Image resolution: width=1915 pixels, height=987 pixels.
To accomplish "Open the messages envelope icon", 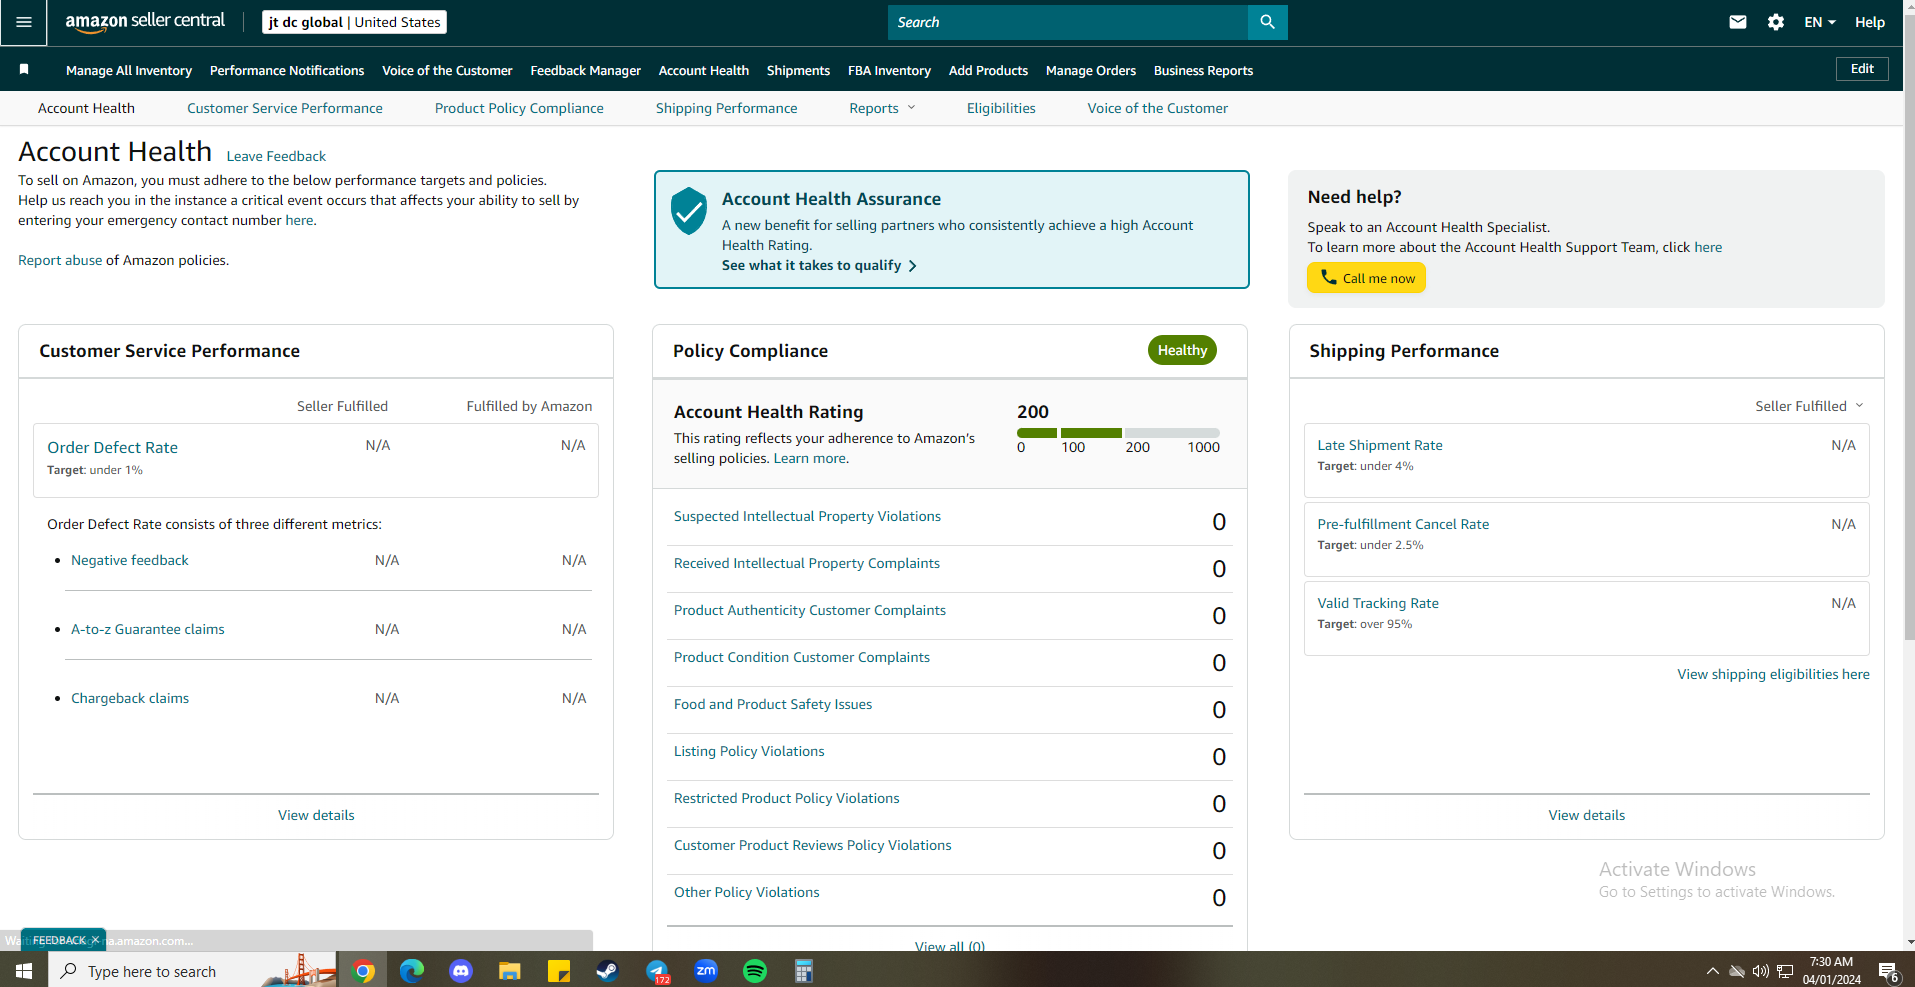I will click(x=1738, y=22).
